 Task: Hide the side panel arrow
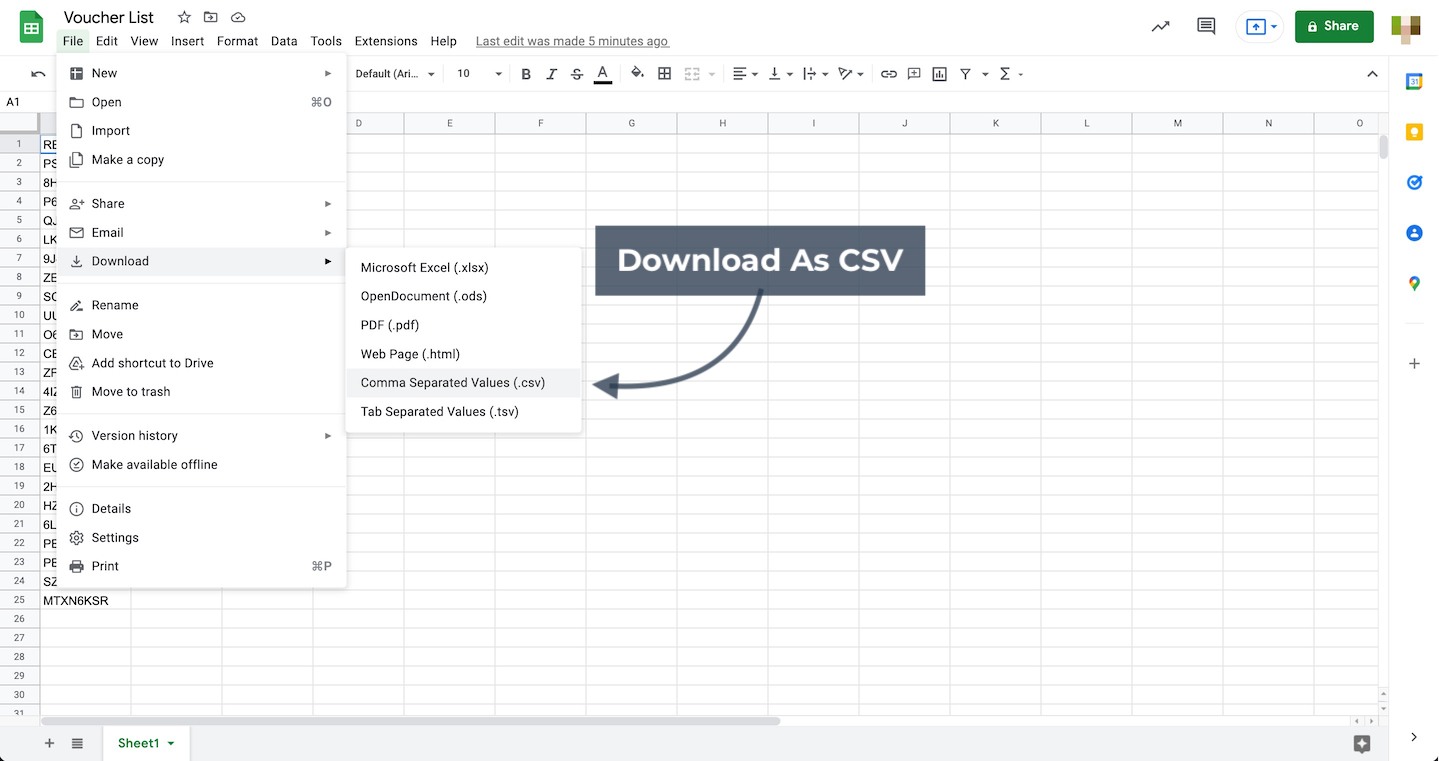coord(1414,737)
